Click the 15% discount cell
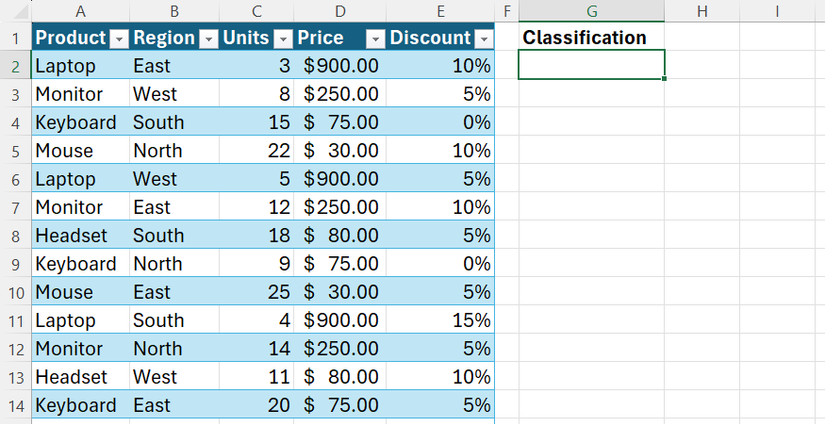Screen dimensions: 825x424 [x=440, y=321]
